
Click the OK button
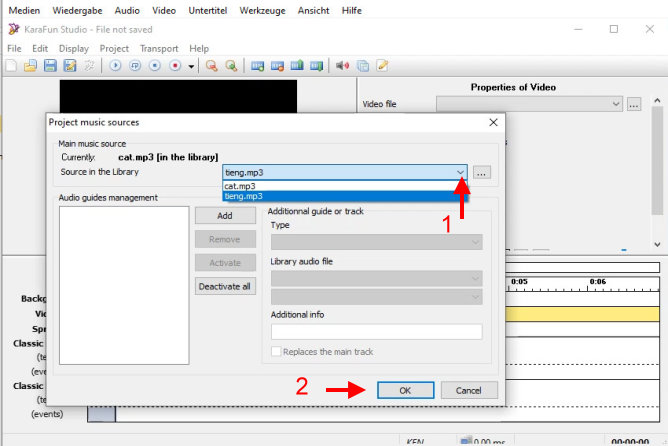click(405, 390)
